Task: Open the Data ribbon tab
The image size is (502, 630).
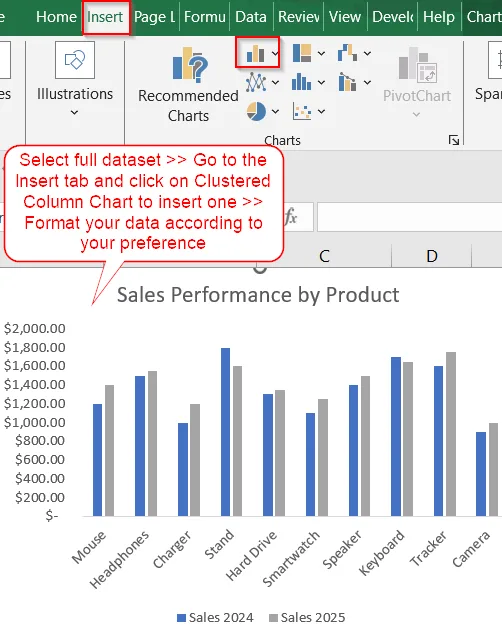Action: coord(251,17)
